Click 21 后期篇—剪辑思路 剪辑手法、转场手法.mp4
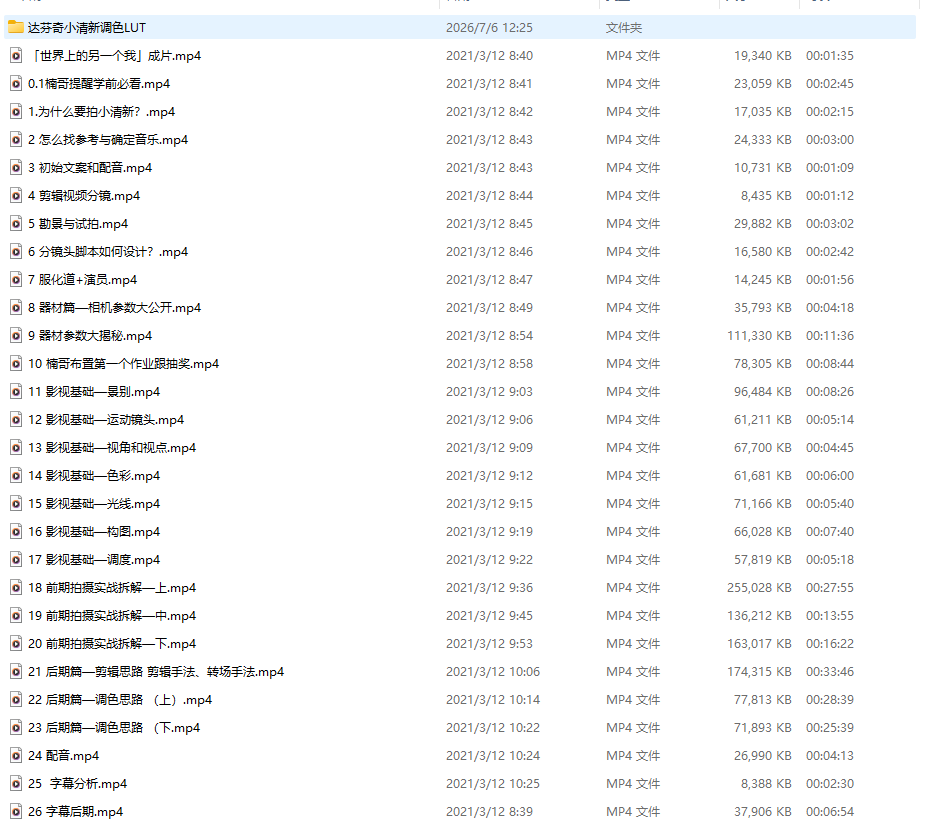The width and height of the screenshot is (947, 829). [x=156, y=672]
